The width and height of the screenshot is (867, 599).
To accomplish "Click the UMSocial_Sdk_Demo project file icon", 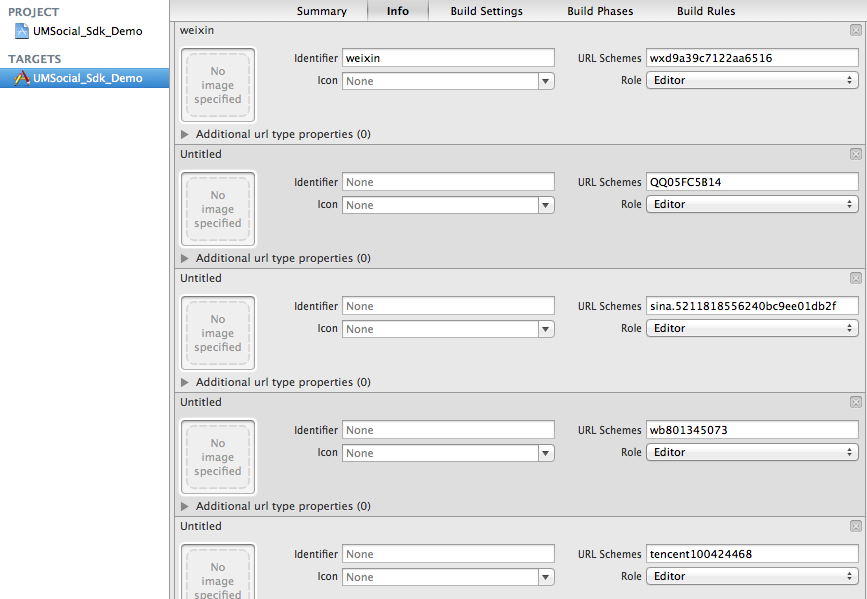I will (22, 31).
